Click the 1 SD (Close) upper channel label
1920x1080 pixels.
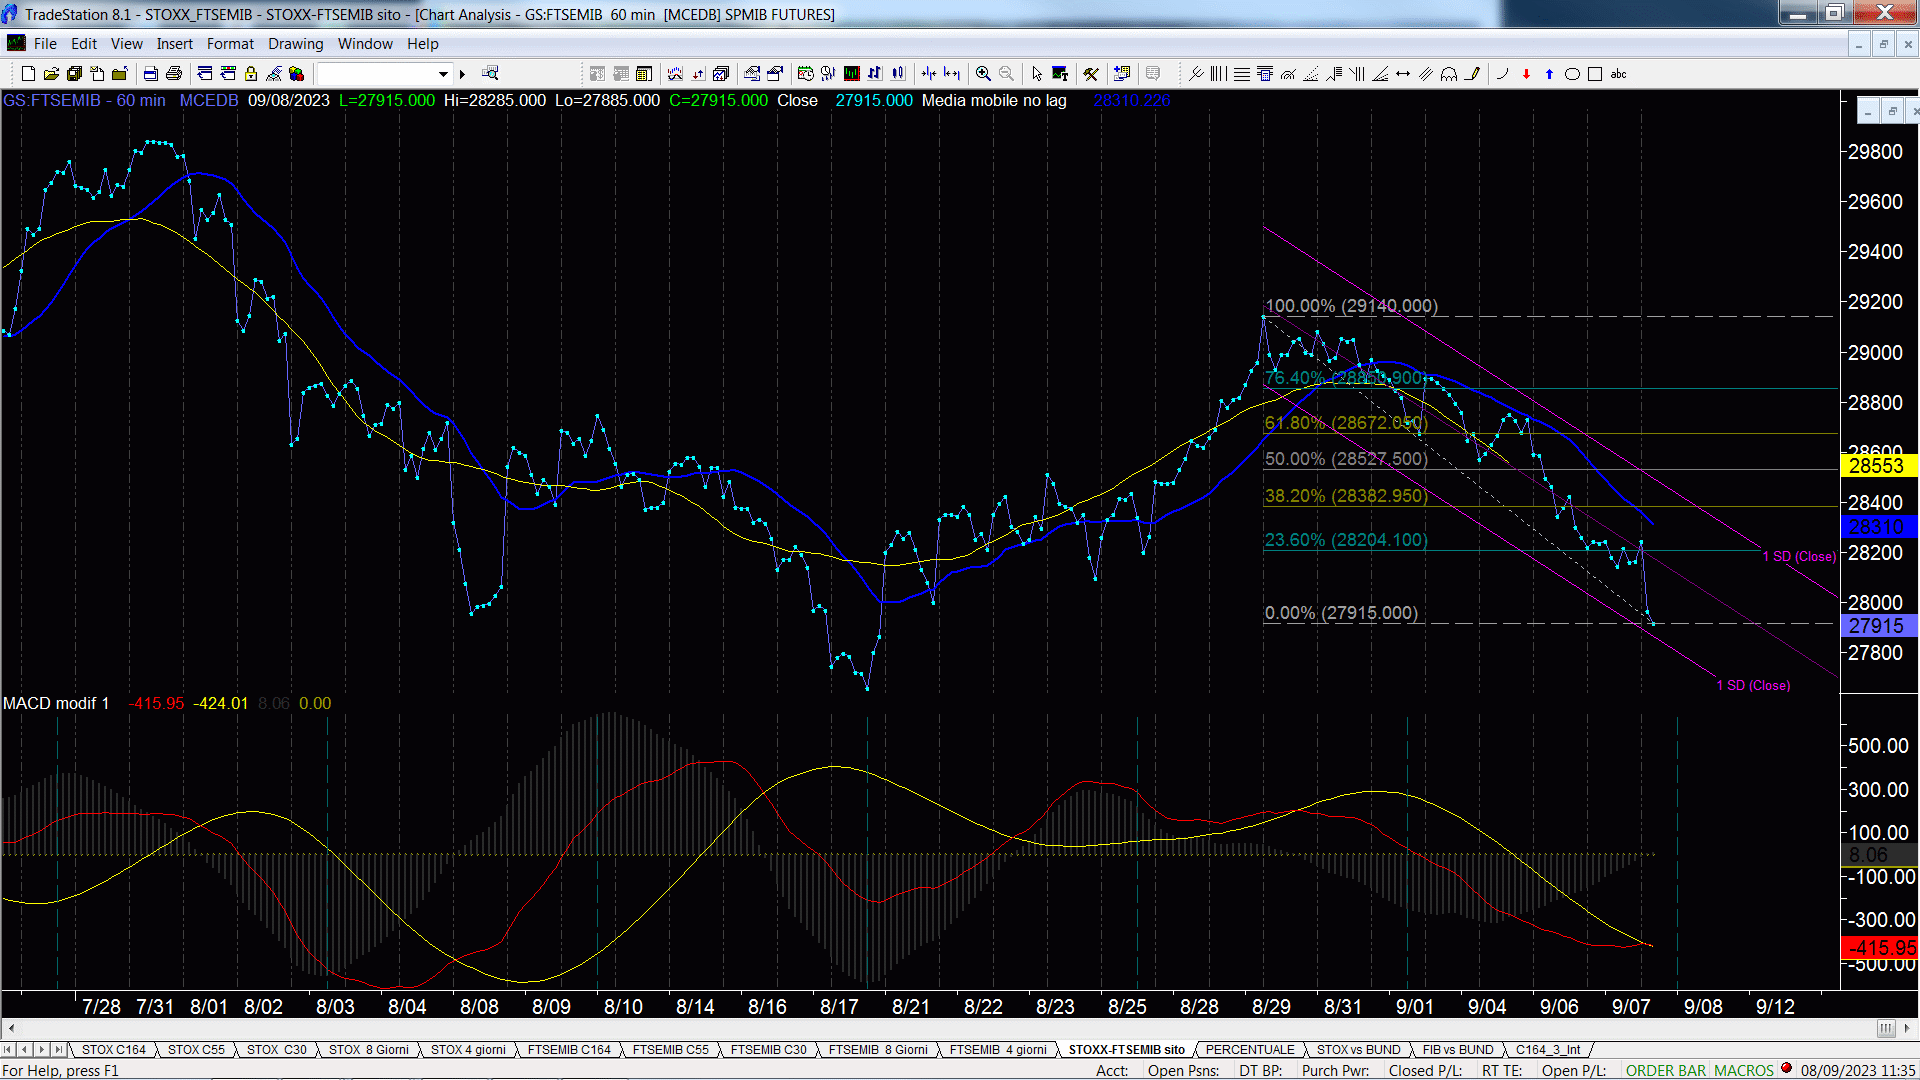pos(1799,557)
